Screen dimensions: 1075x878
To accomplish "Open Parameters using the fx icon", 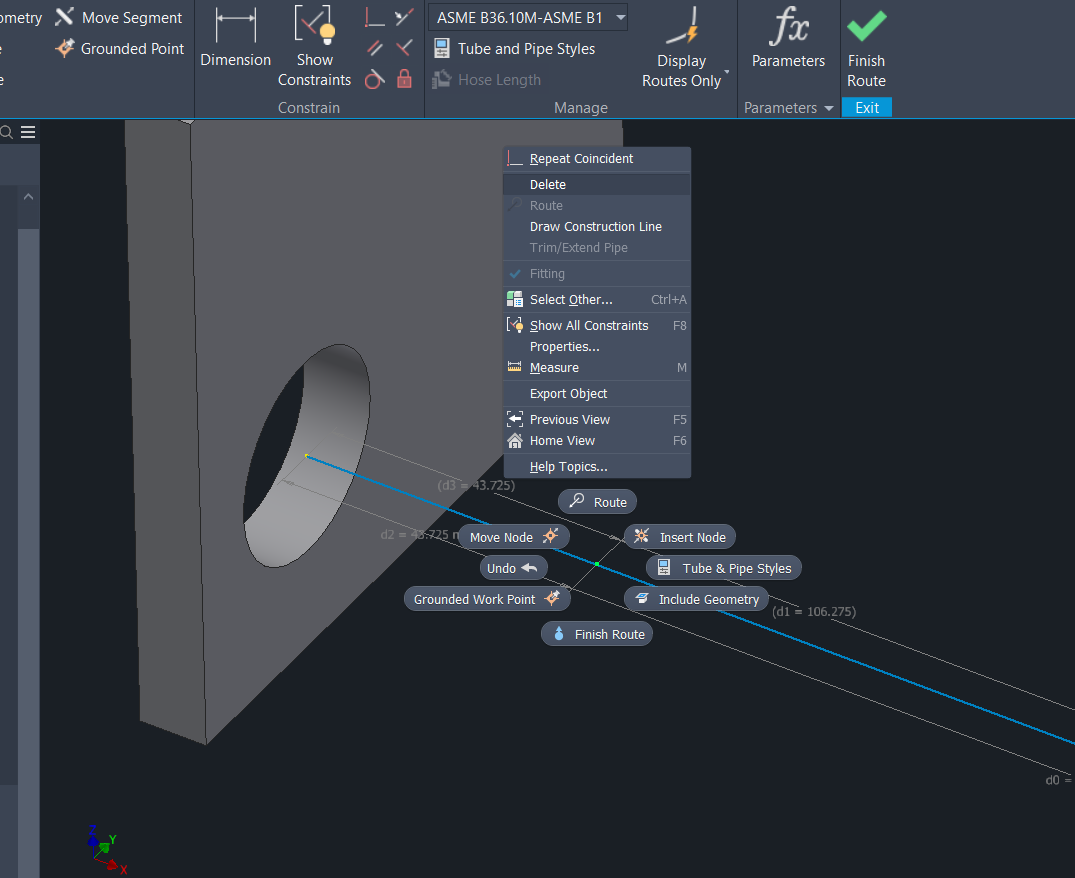I will click(x=788, y=30).
